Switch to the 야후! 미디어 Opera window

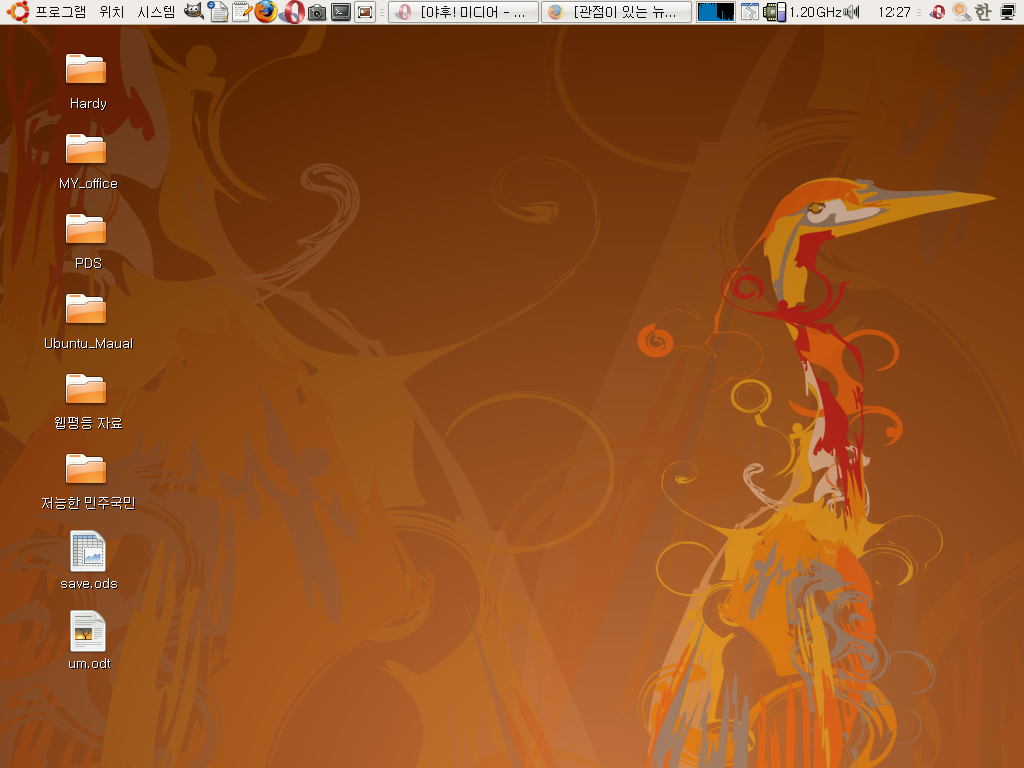click(464, 12)
